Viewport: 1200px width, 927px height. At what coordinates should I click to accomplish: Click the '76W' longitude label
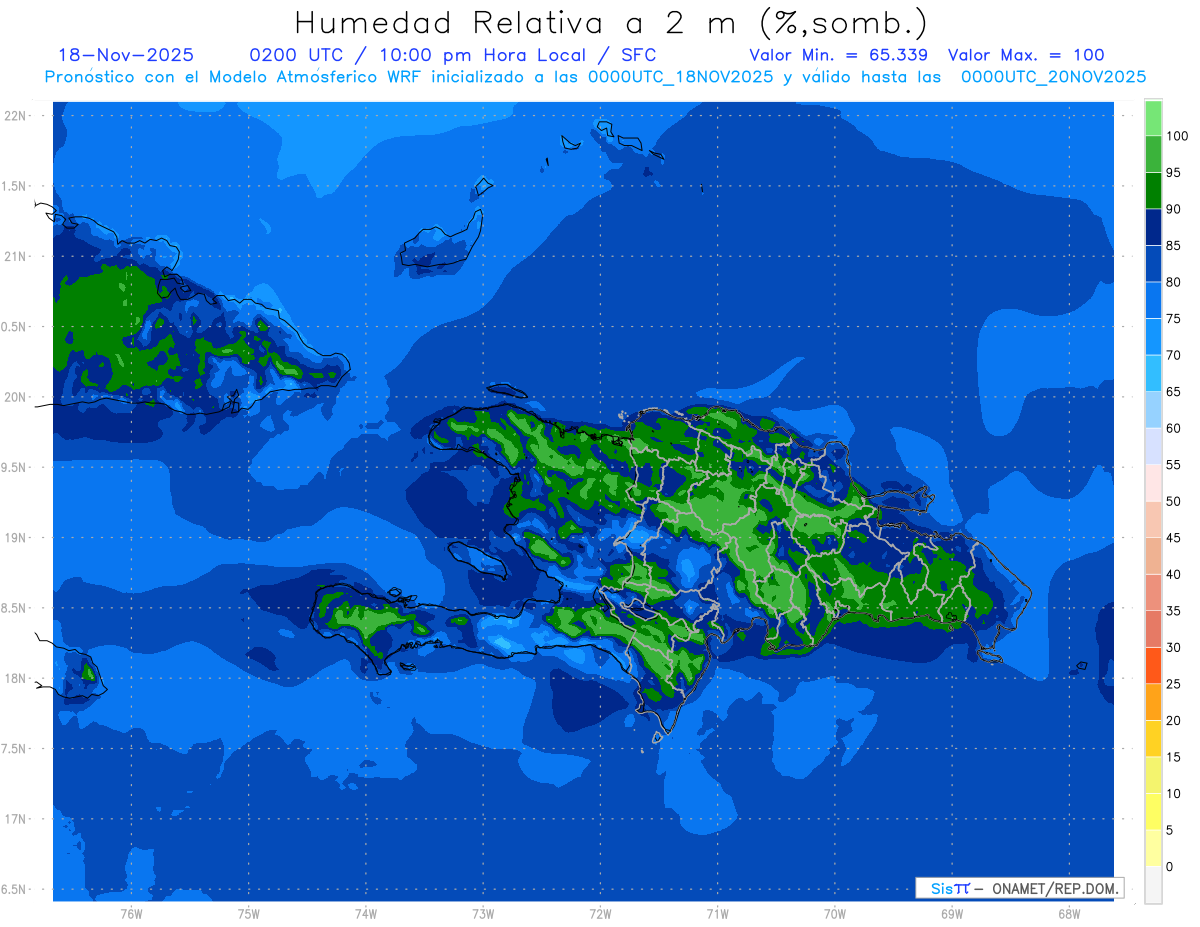131,914
